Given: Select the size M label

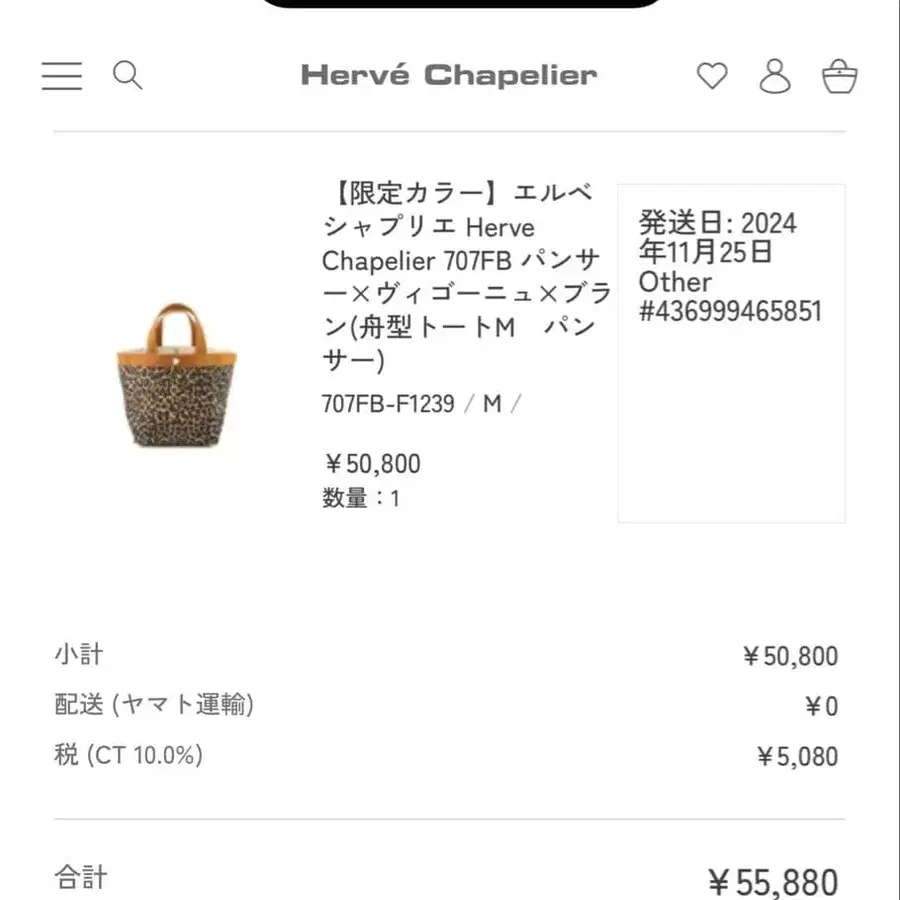Looking at the screenshot, I should point(490,404).
